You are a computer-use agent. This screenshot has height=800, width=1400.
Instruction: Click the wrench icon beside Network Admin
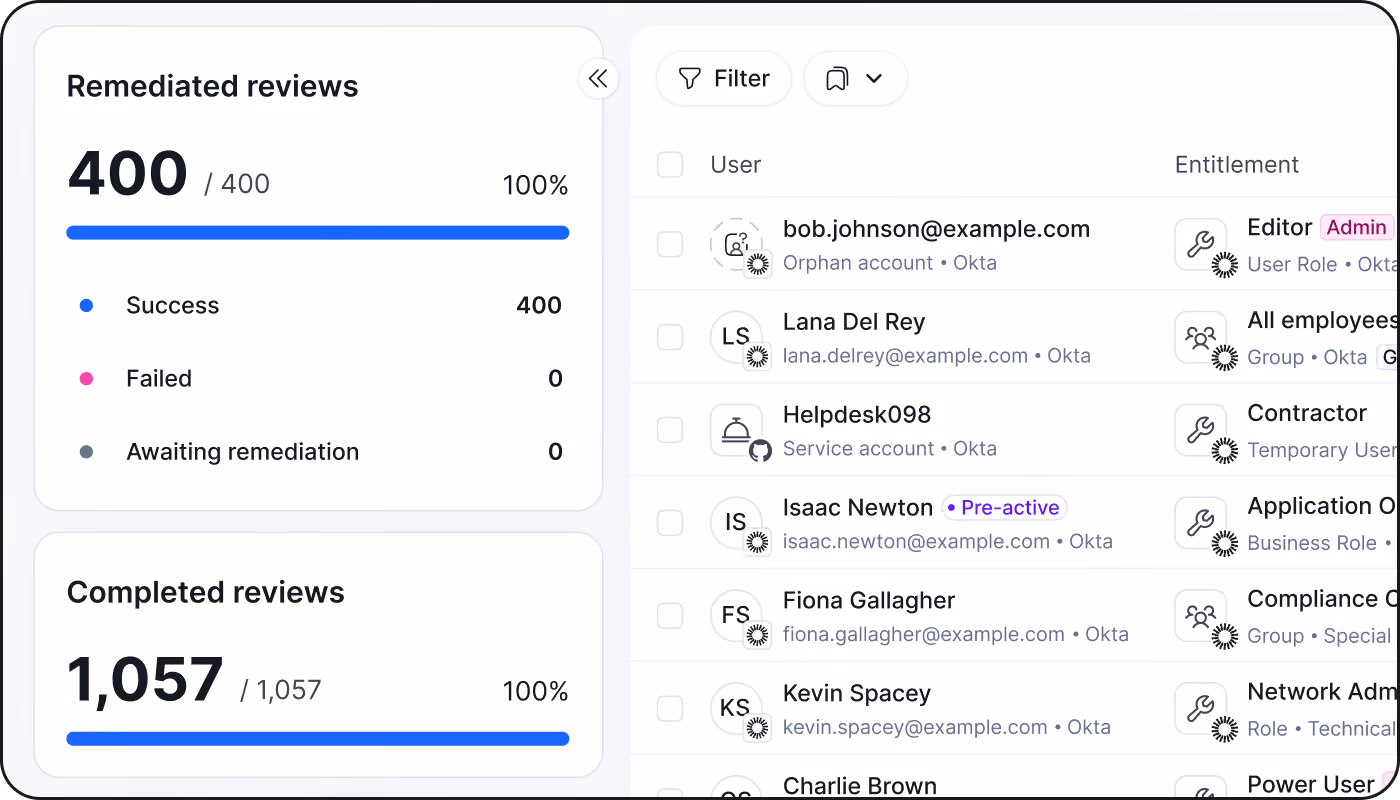pyautogui.click(x=1200, y=708)
